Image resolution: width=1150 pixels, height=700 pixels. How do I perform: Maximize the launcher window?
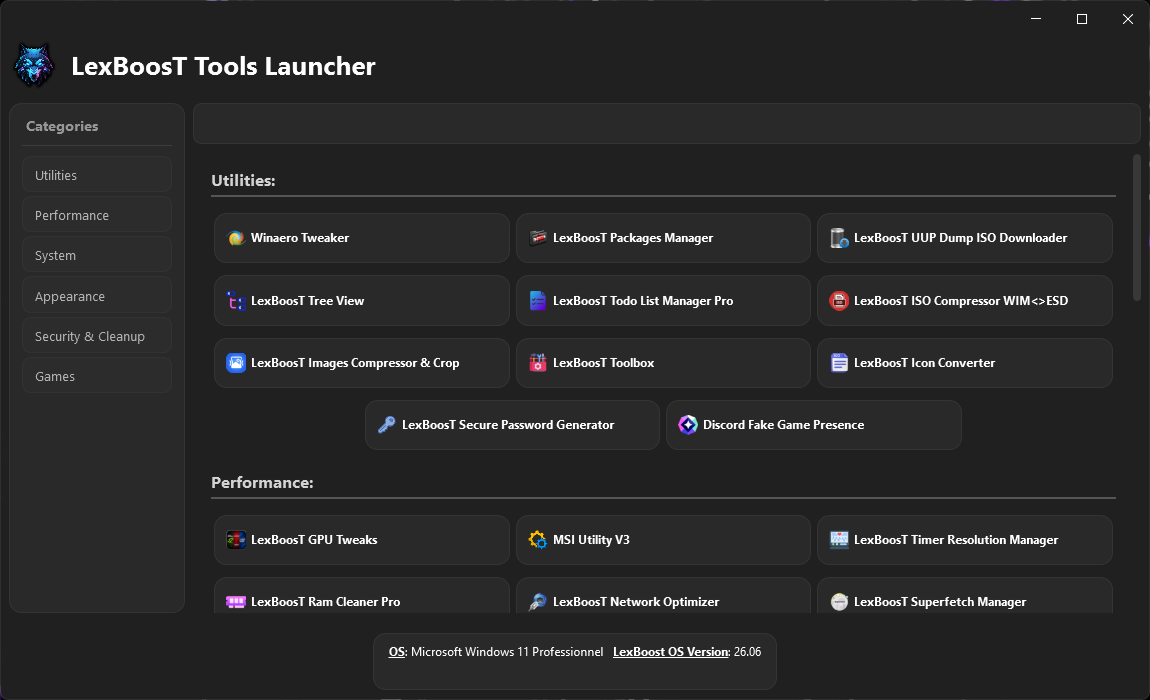(1082, 19)
